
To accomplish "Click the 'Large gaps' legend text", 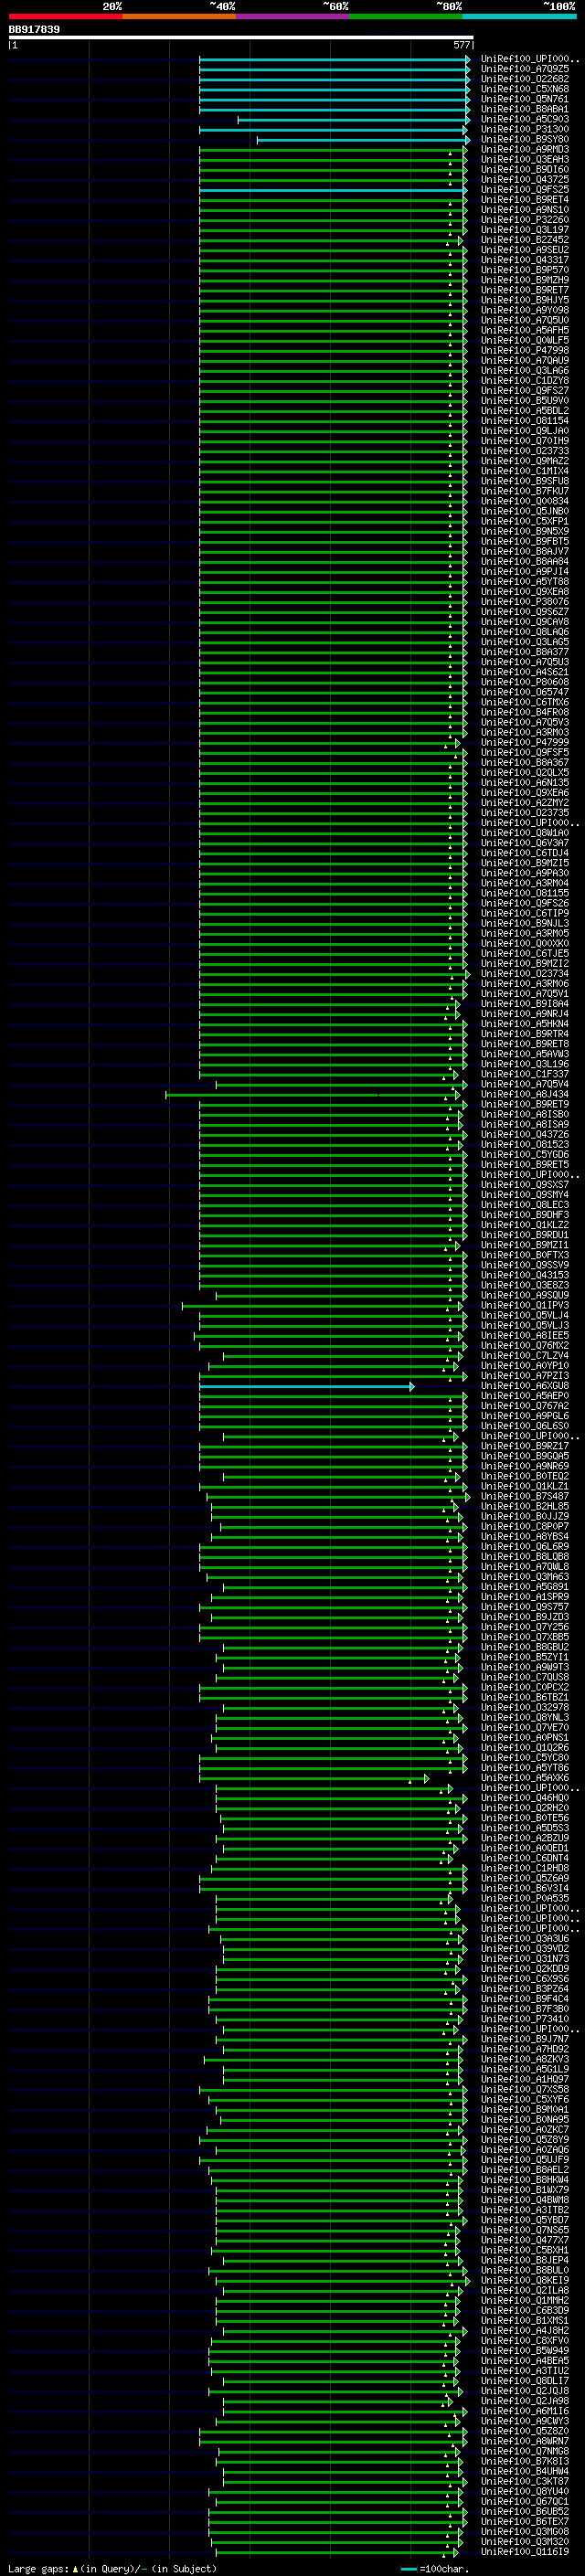I will [x=39, y=2568].
